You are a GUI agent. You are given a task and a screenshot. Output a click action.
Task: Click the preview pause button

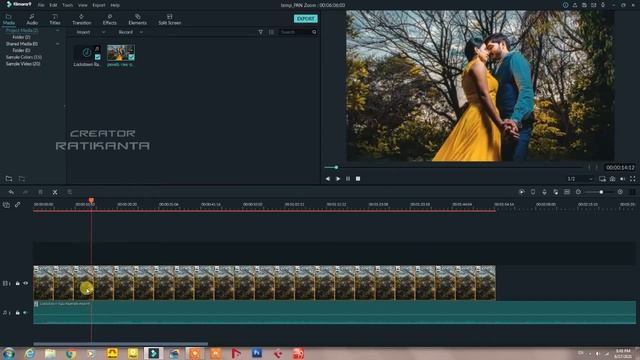348,179
